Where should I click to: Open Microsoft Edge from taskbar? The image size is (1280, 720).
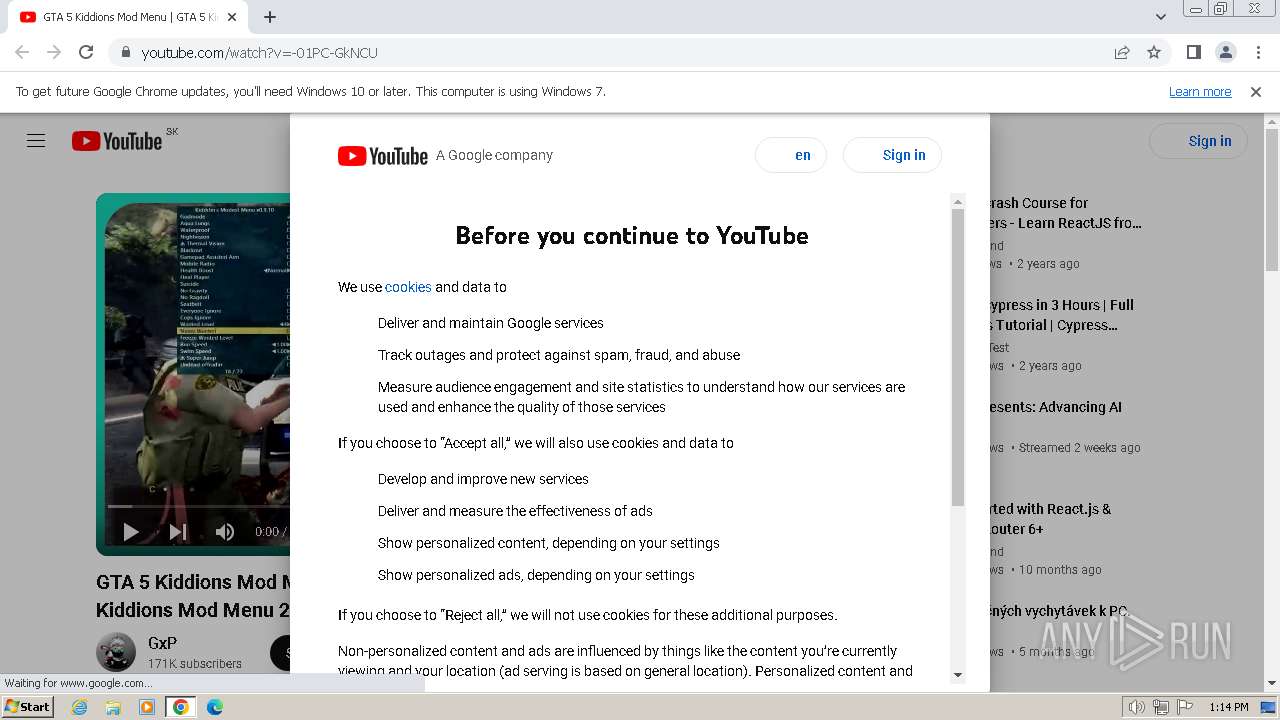pos(215,707)
